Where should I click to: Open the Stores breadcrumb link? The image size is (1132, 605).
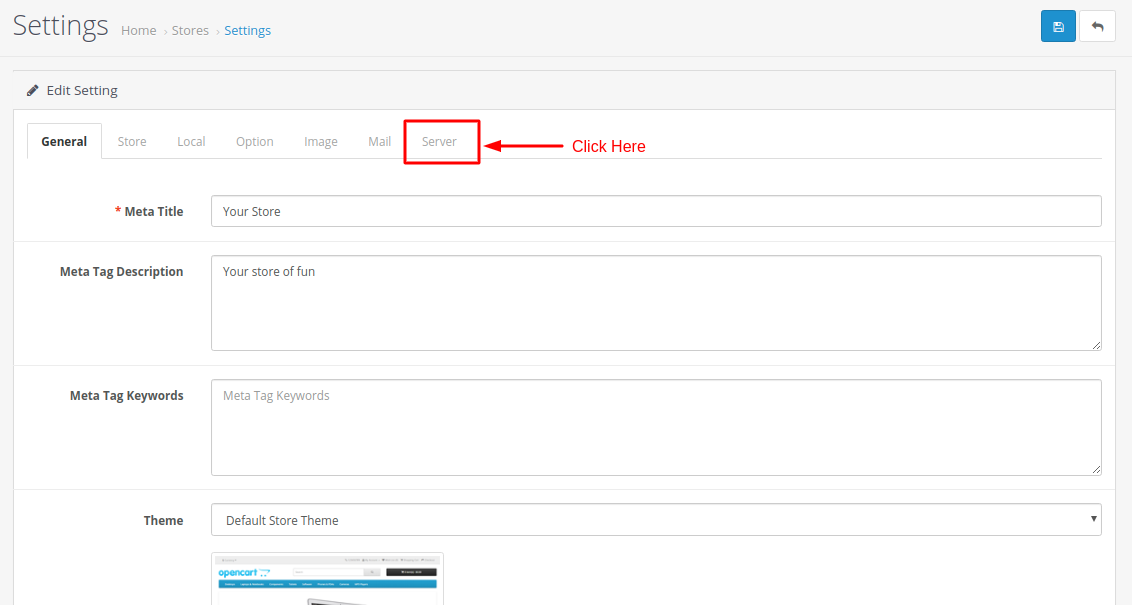click(190, 30)
